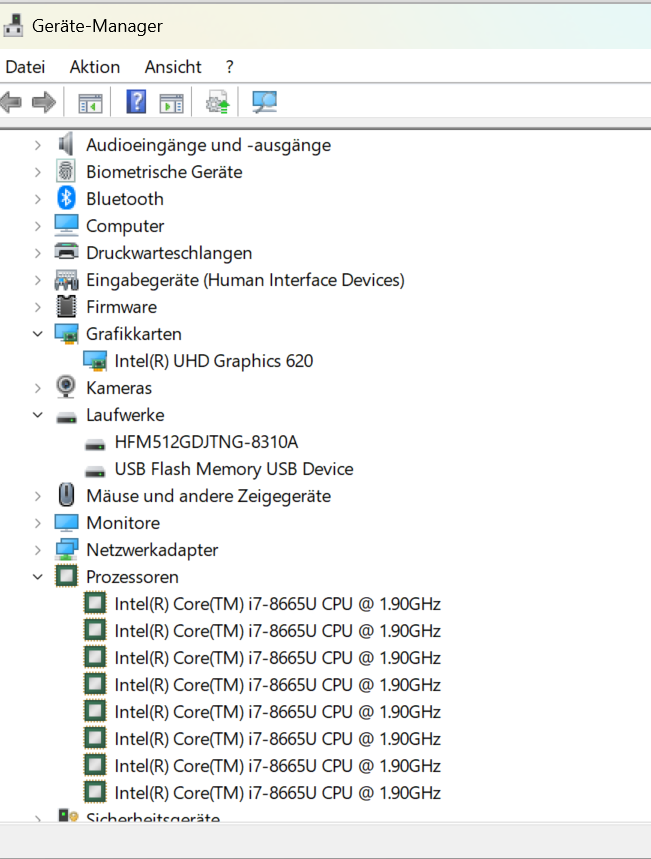
Task: Select the Grafikkarten category label
Action: click(134, 334)
